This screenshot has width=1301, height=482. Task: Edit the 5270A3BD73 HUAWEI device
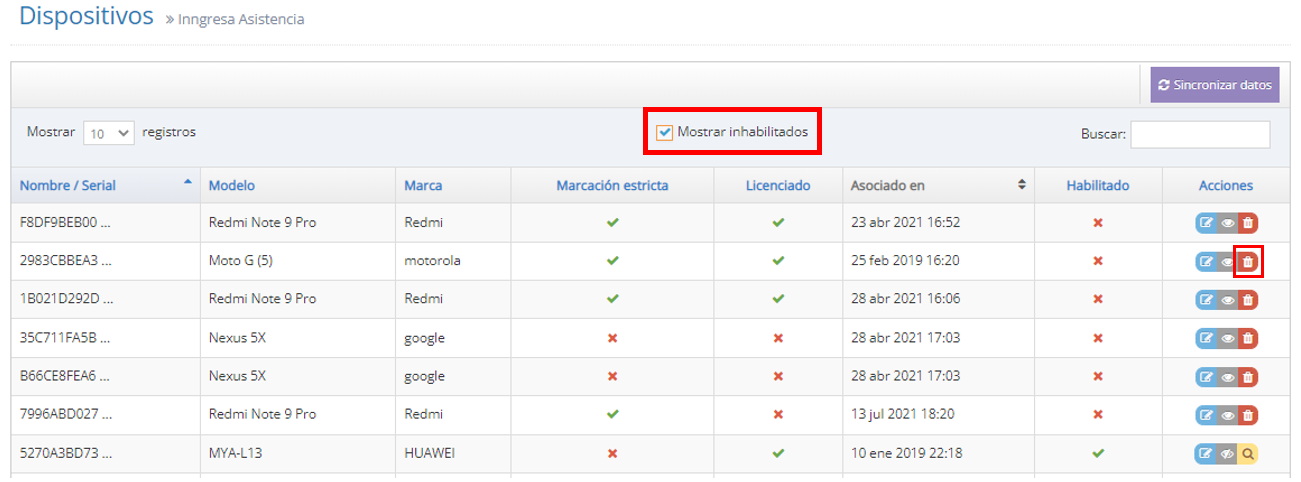click(x=1206, y=454)
